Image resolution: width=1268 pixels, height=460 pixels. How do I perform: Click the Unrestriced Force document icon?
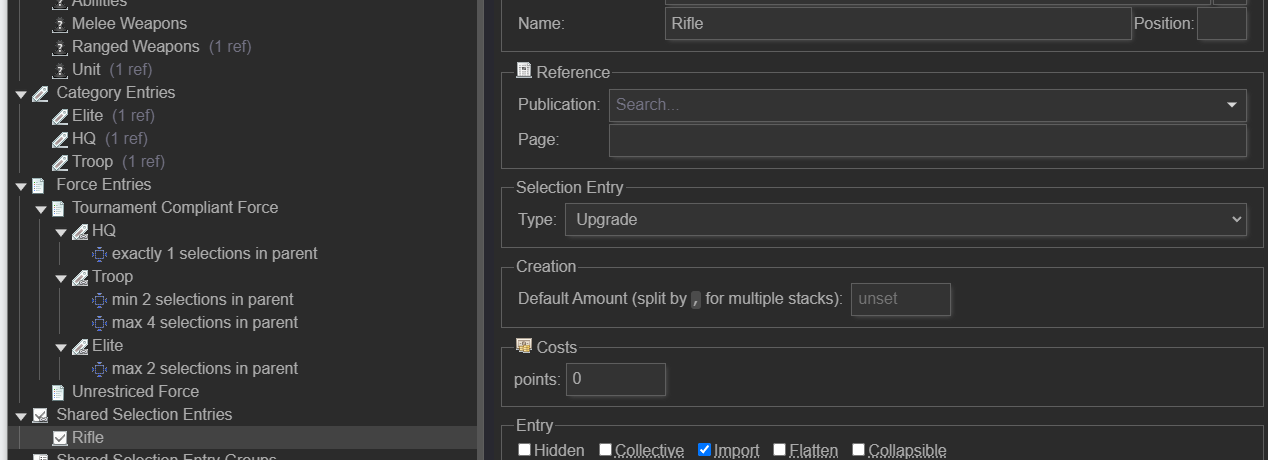(58, 392)
